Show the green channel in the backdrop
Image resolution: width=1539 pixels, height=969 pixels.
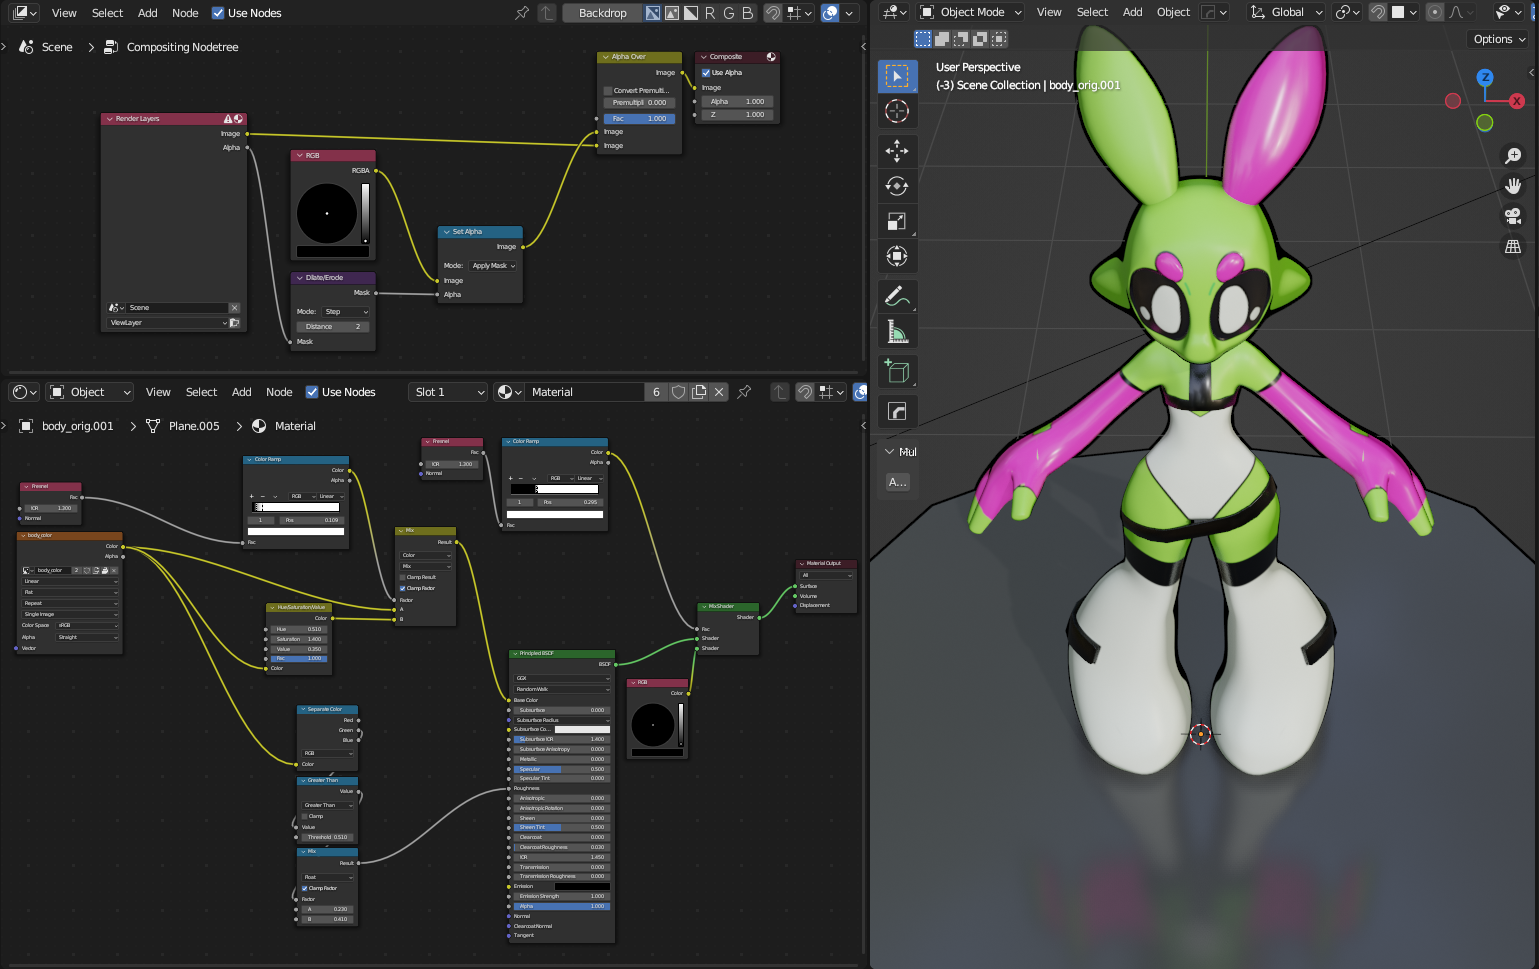pyautogui.click(x=728, y=13)
